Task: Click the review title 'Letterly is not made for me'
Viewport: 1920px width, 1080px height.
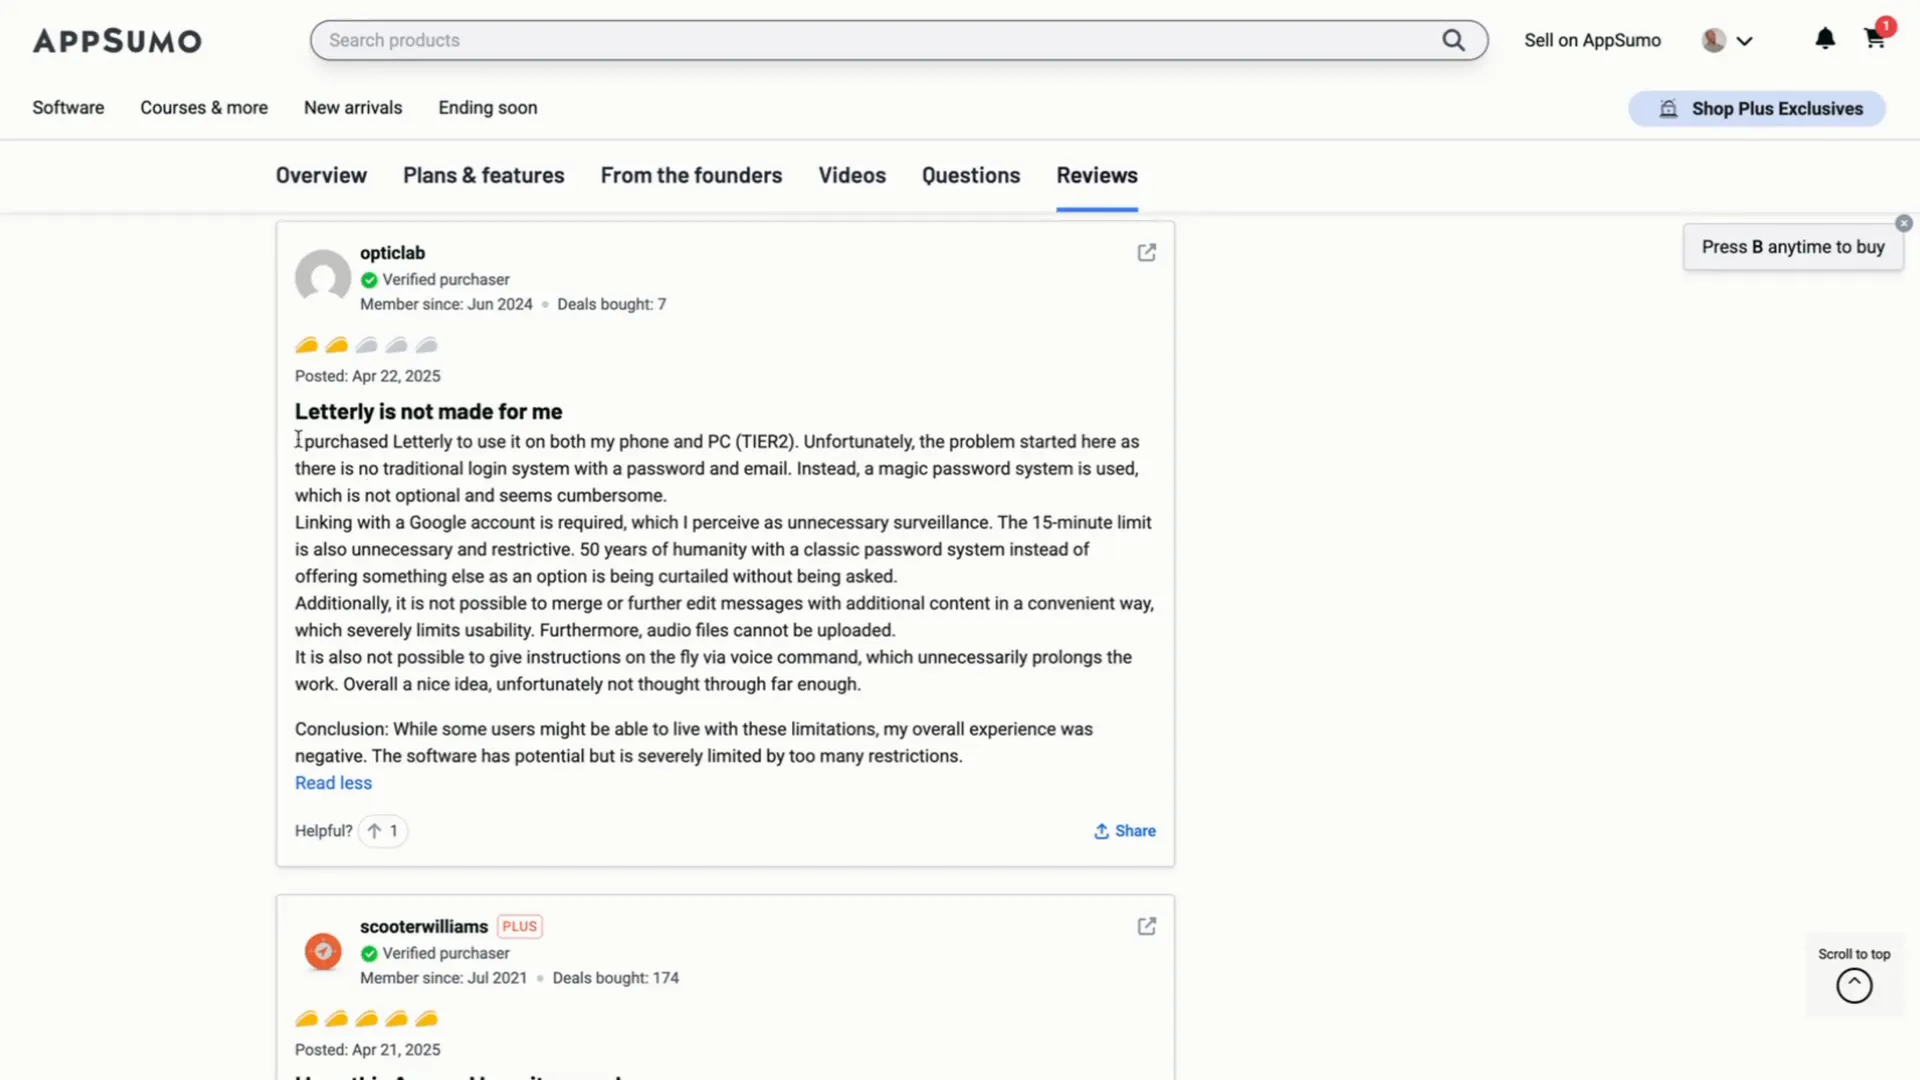Action: click(428, 412)
